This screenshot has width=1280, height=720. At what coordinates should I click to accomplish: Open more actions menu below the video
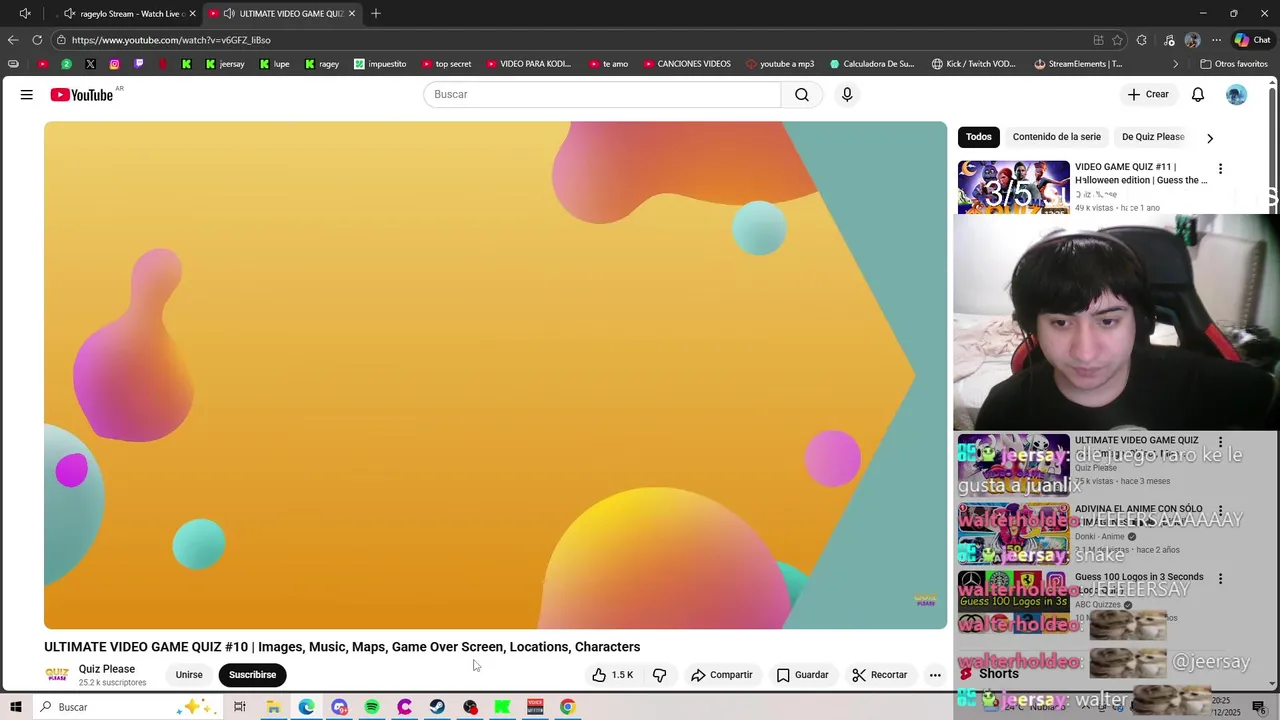[x=935, y=675]
